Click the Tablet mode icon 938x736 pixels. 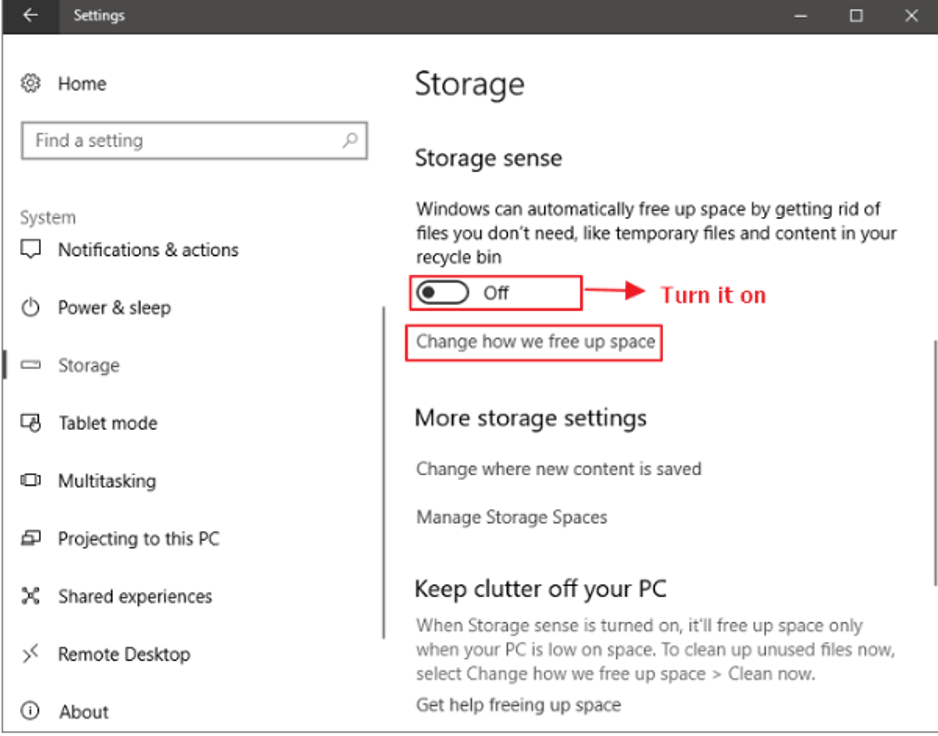tap(31, 423)
